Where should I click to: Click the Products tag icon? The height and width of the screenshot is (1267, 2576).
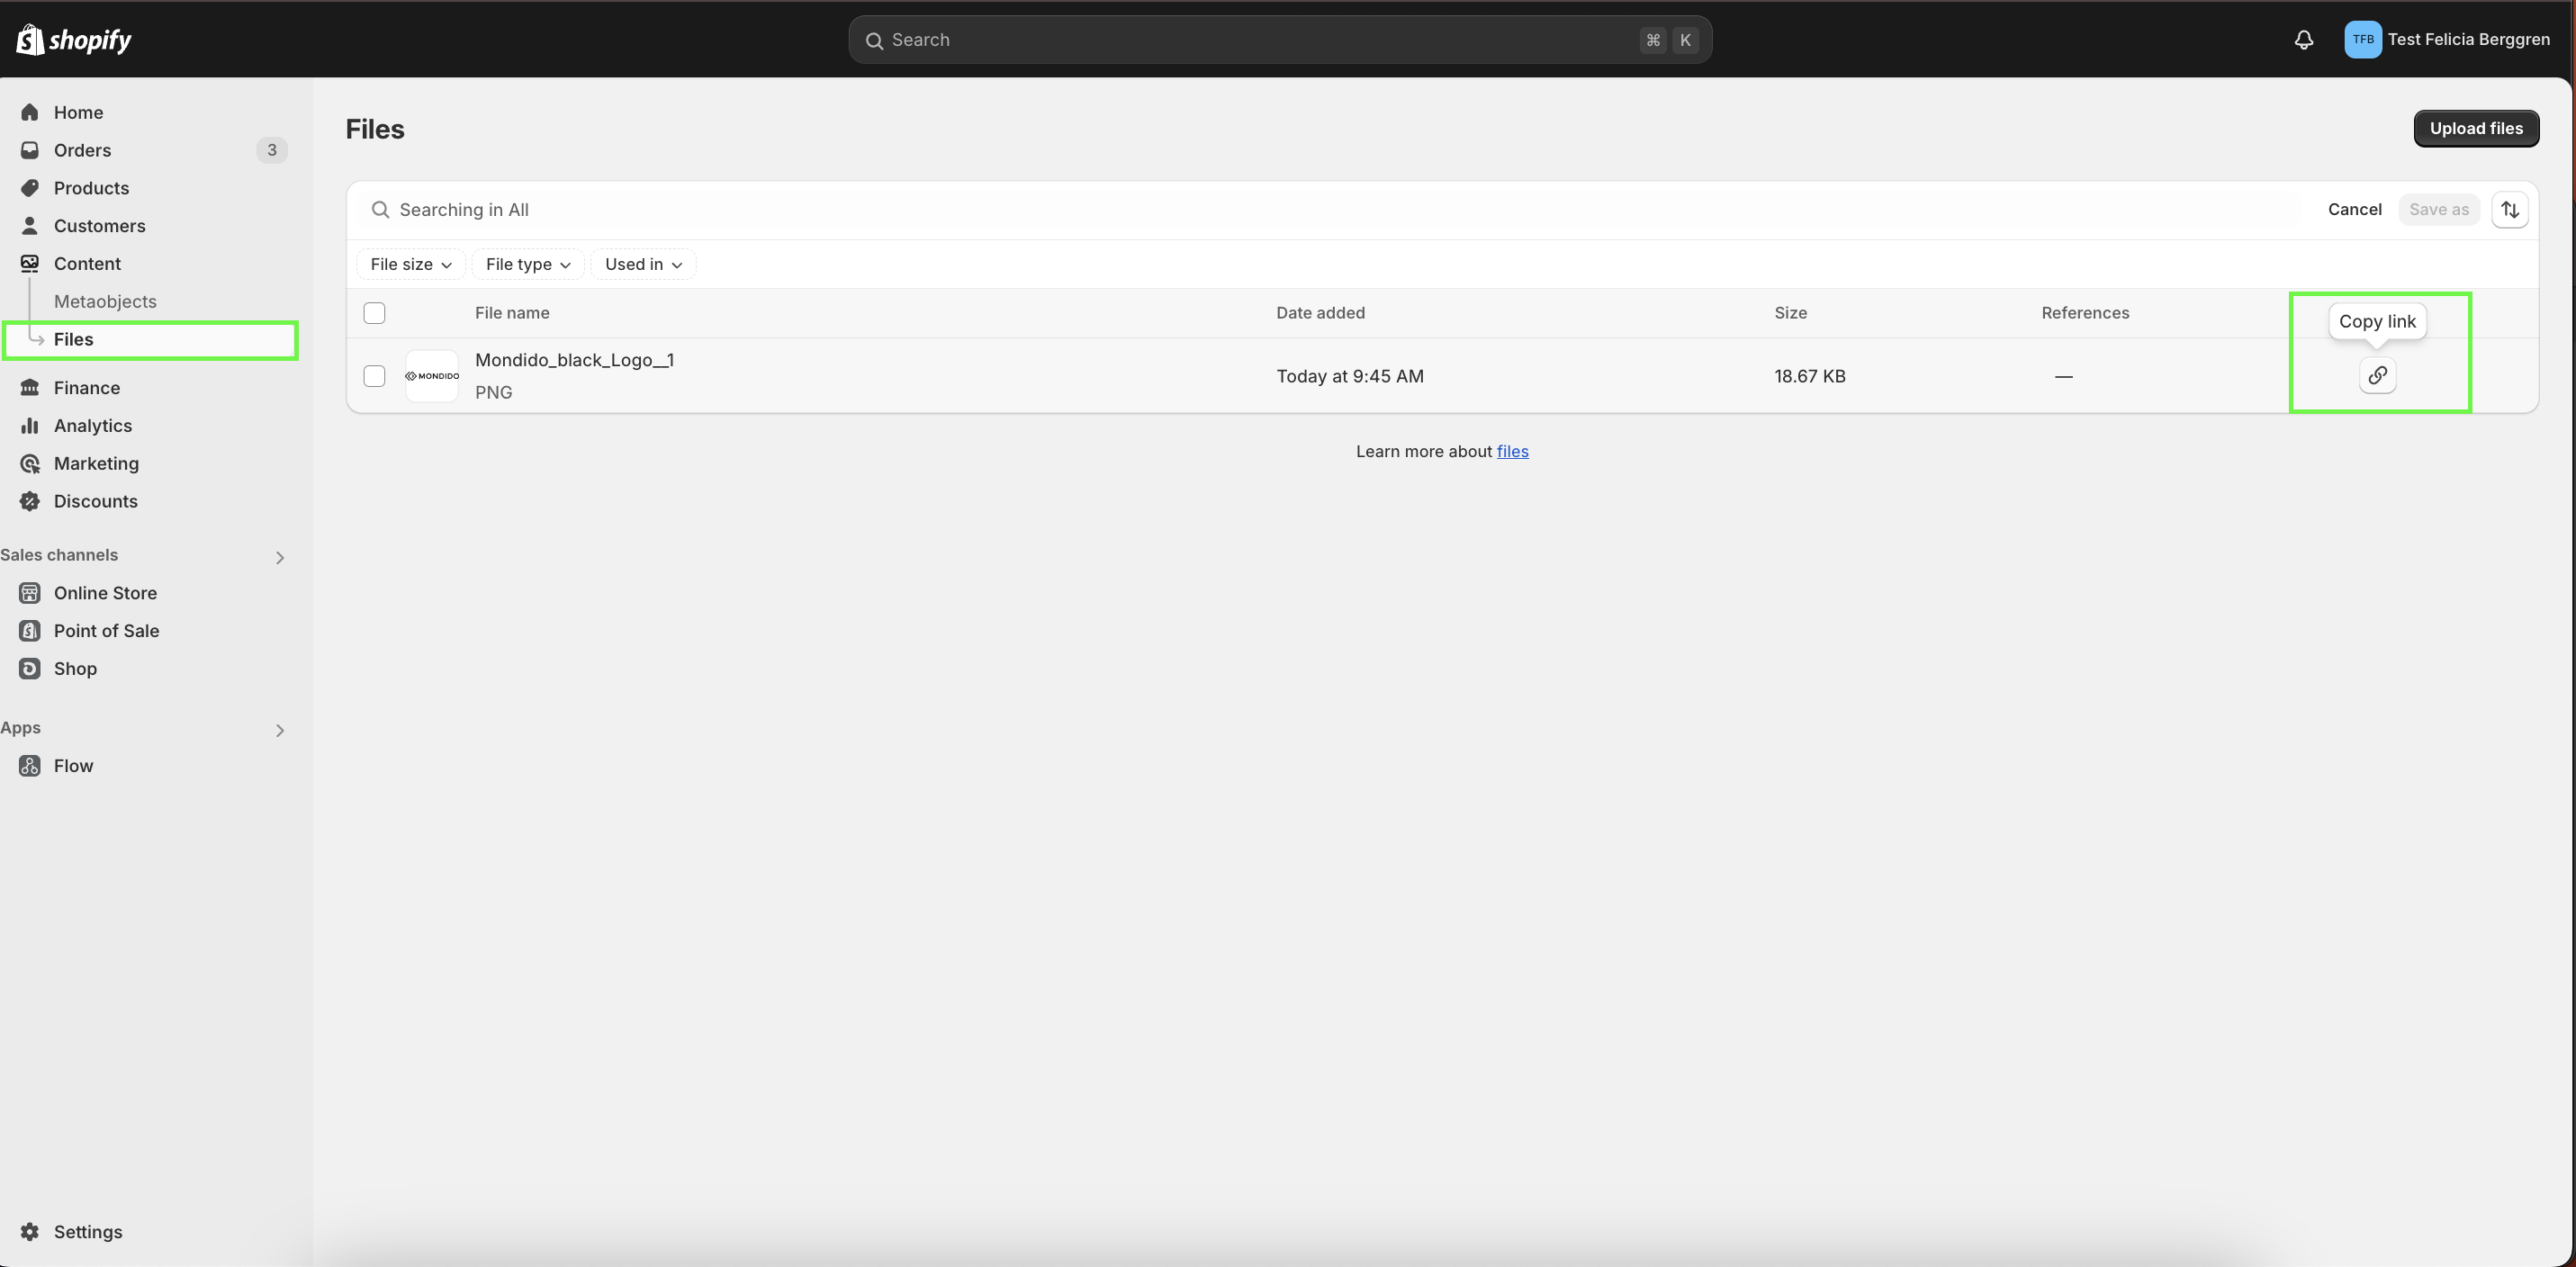pyautogui.click(x=30, y=188)
